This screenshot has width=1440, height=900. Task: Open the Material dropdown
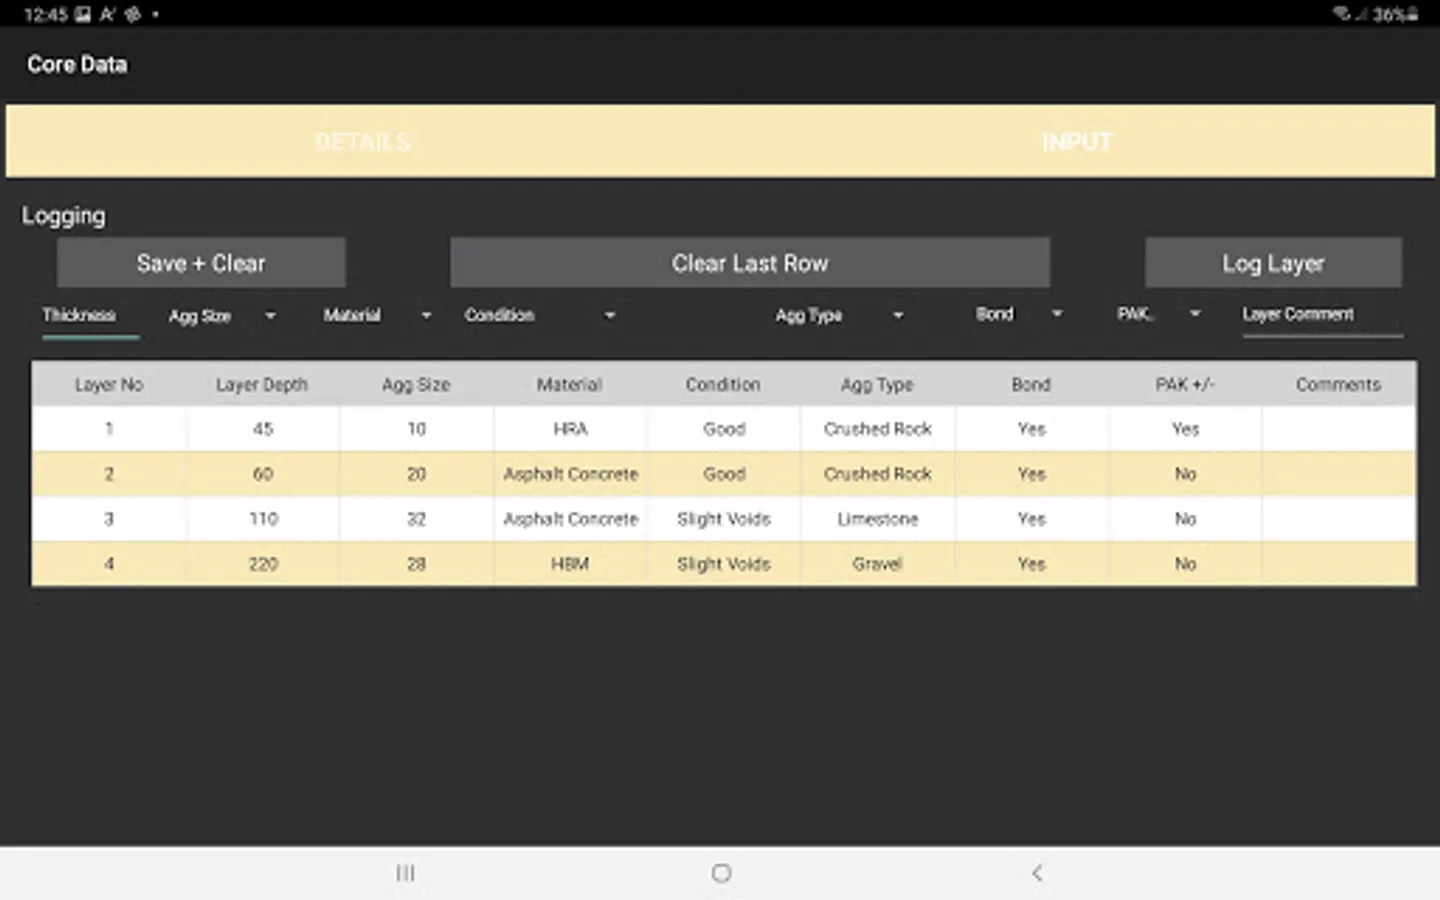[377, 316]
